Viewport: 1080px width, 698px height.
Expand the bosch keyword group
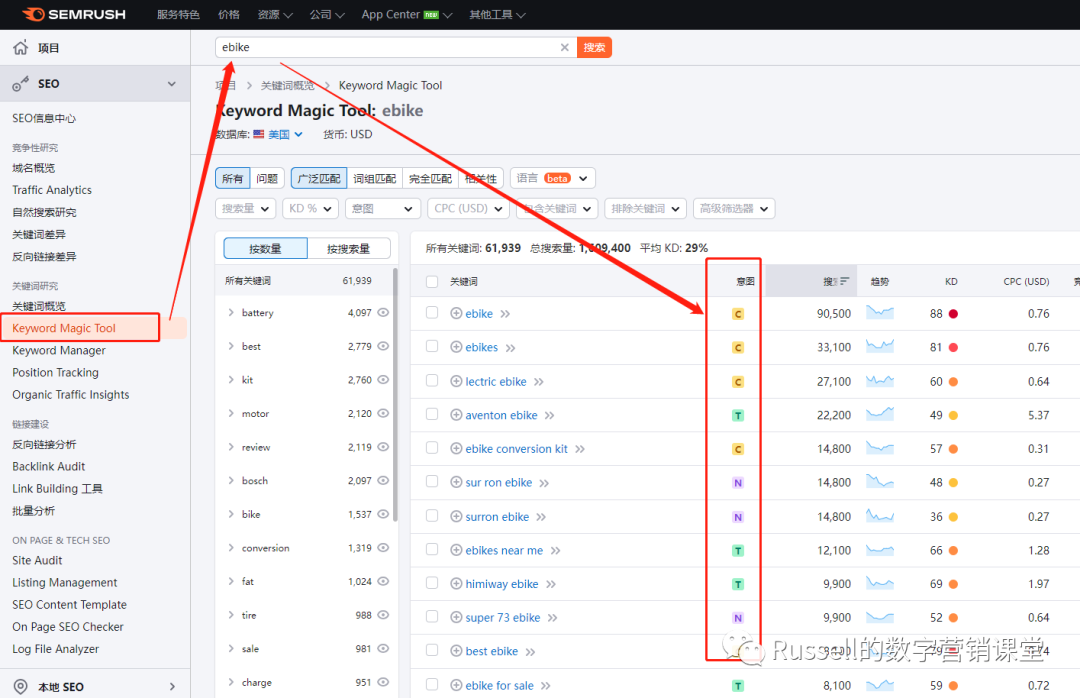[x=231, y=480]
